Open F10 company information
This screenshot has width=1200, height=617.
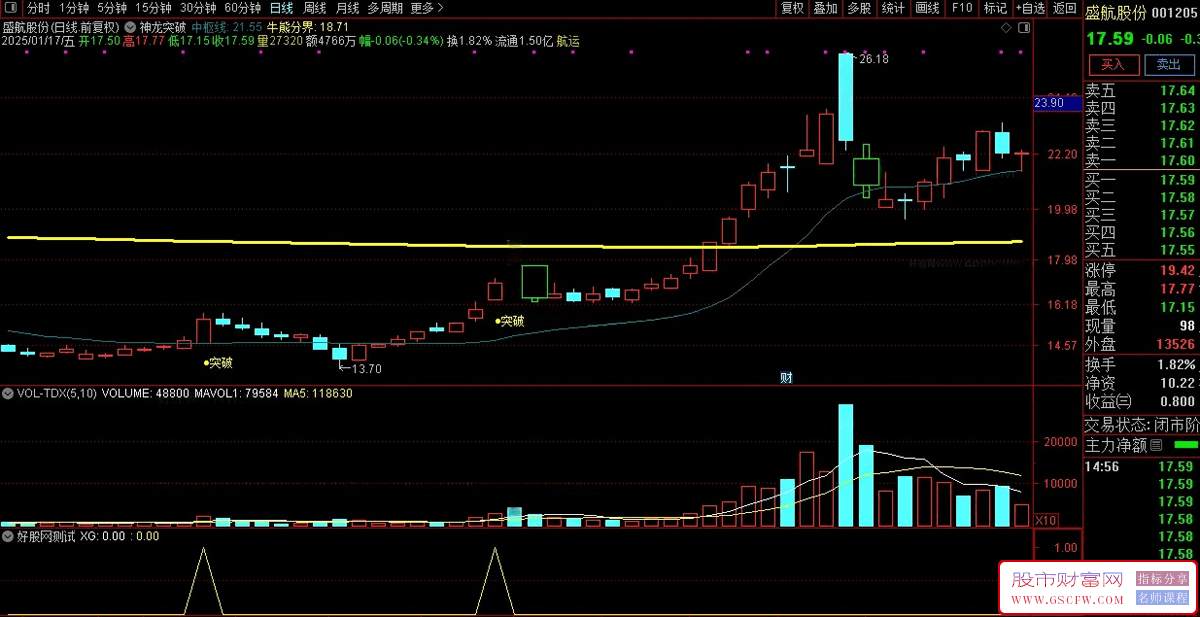pos(962,8)
